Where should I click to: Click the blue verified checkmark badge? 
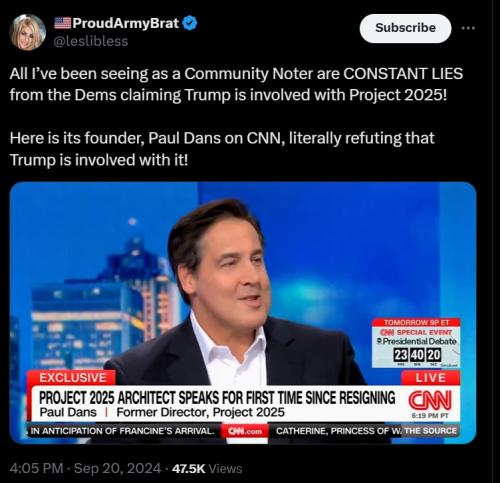click(x=190, y=23)
